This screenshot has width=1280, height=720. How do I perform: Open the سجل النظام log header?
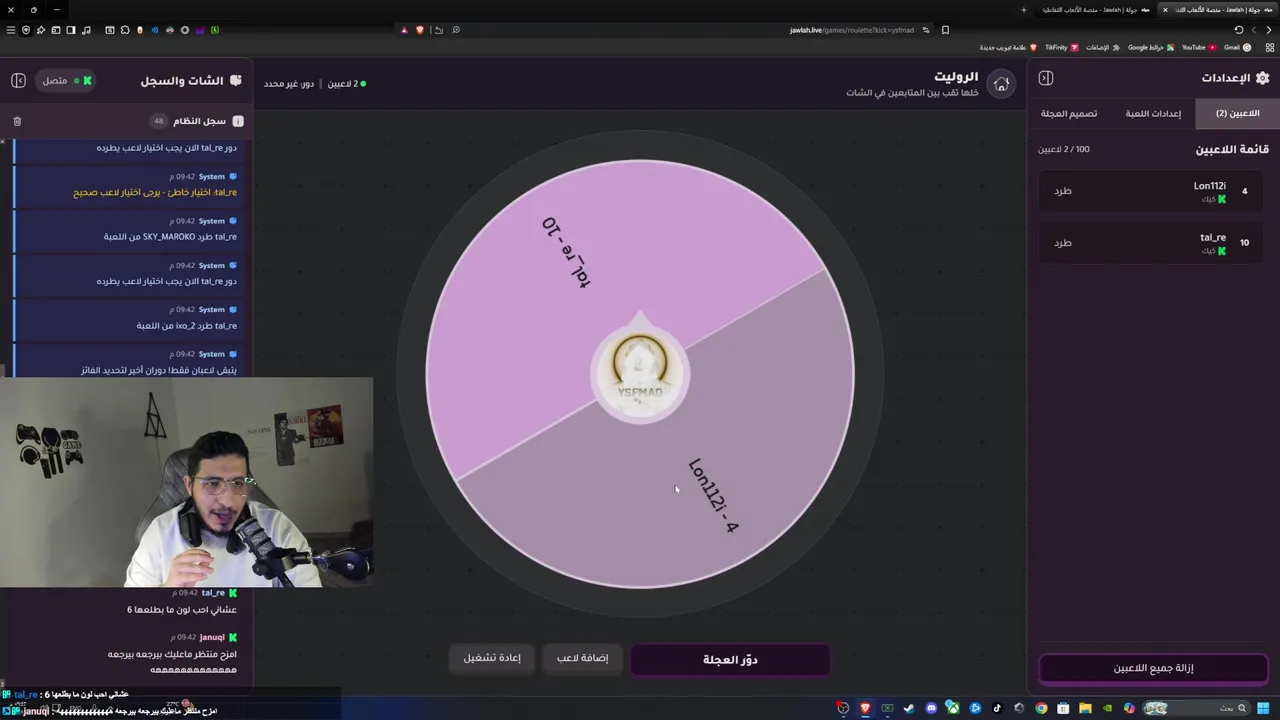tap(200, 121)
